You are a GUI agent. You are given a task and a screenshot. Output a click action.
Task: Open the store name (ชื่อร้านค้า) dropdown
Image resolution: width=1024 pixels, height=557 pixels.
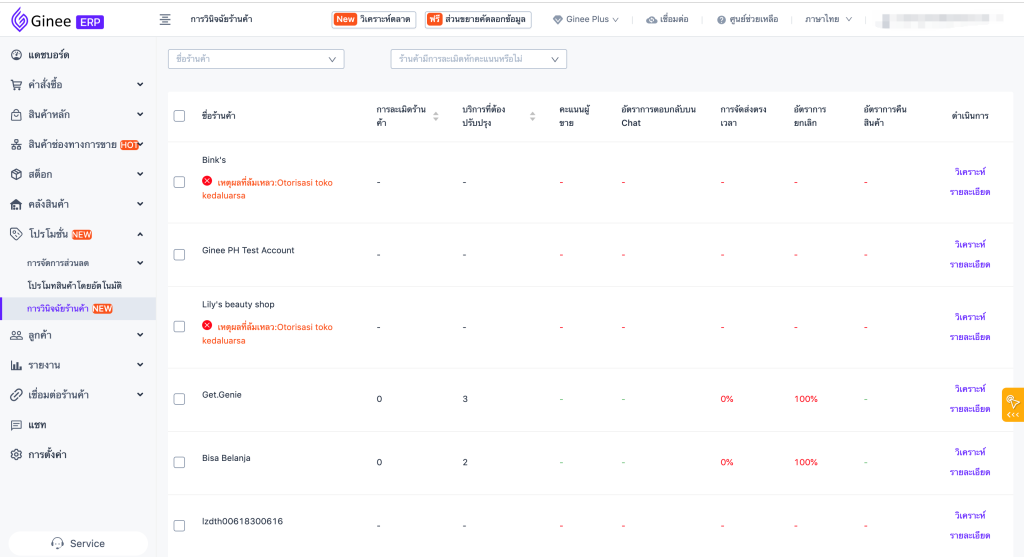click(256, 59)
